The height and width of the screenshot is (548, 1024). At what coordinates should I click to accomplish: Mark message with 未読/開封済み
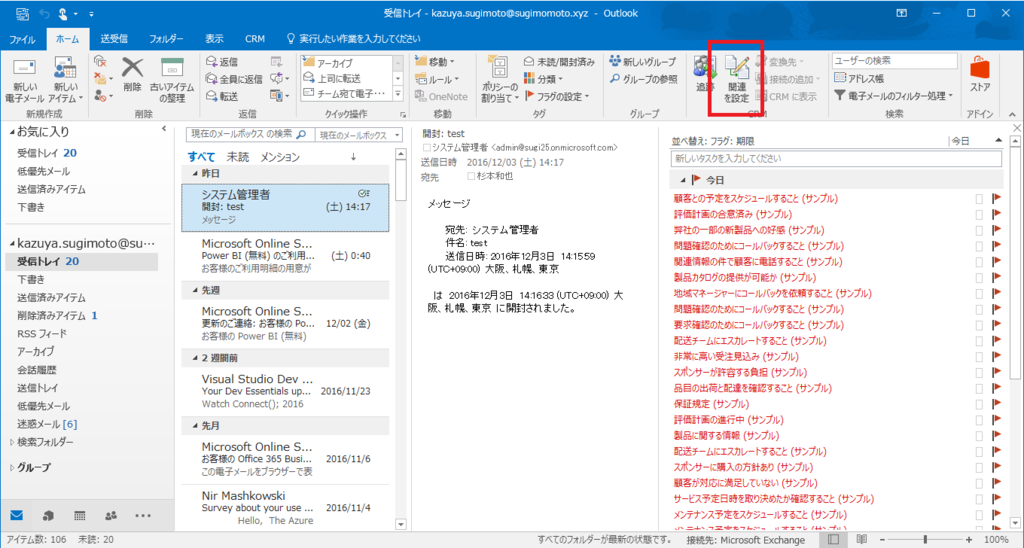click(x=559, y=61)
